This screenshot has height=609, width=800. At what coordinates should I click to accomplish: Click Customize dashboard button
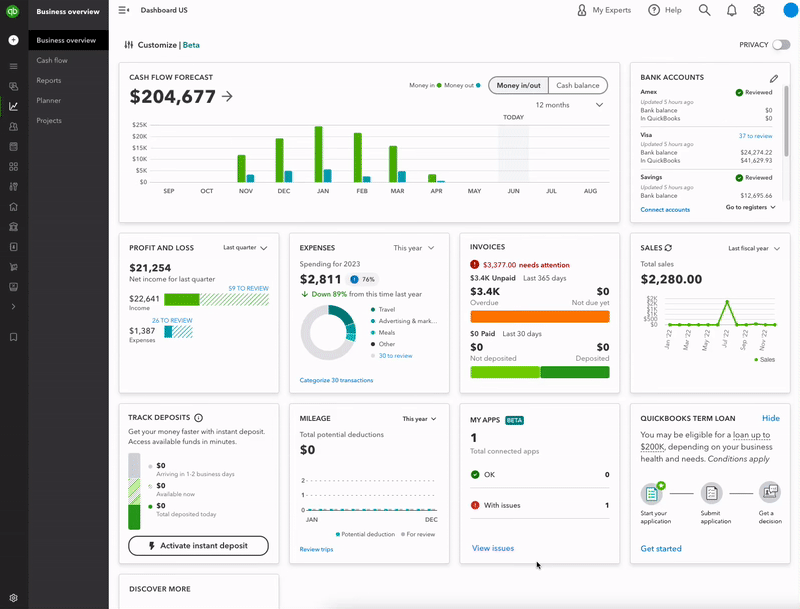[162, 45]
